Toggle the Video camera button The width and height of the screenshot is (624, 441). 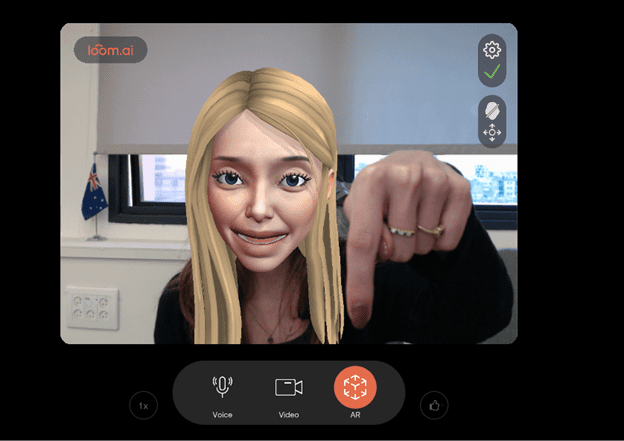289,387
